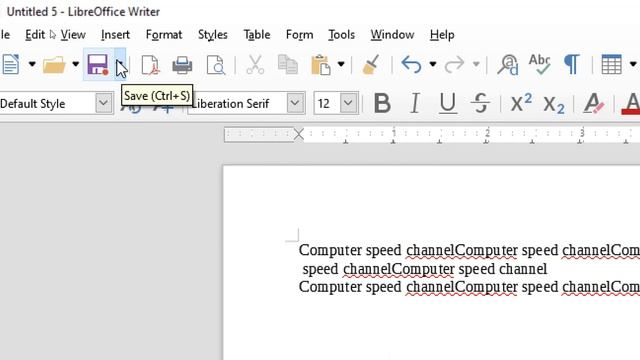Toggle Print Preview icon
The image size is (640, 360).
tap(216, 64)
